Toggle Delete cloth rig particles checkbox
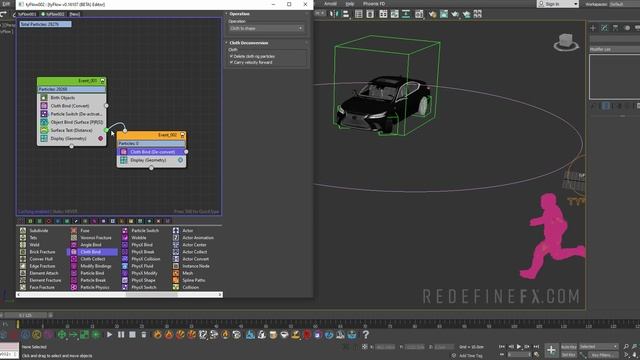Image resolution: width=640 pixels, height=360 pixels. [231, 56]
